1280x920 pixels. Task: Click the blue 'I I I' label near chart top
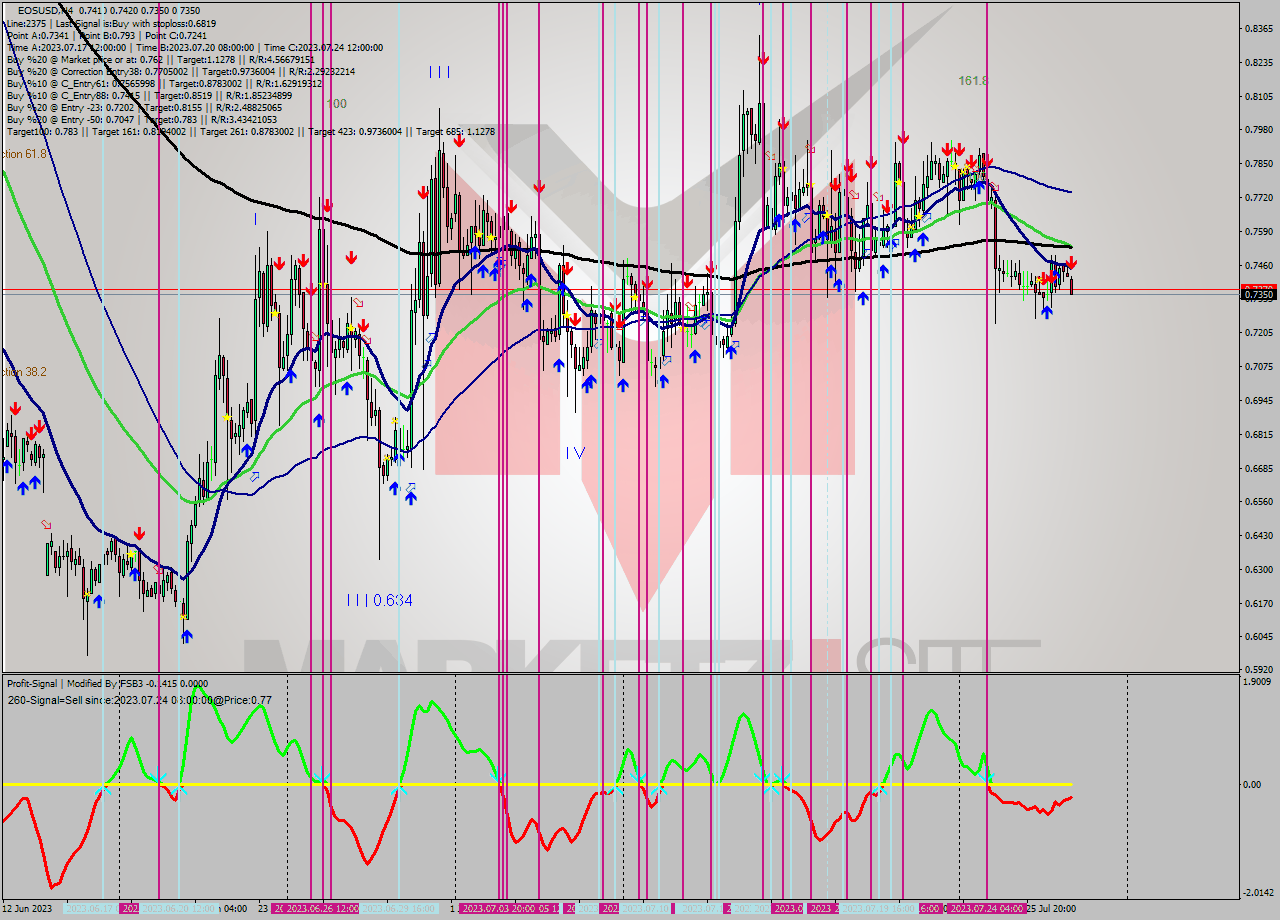(439, 72)
